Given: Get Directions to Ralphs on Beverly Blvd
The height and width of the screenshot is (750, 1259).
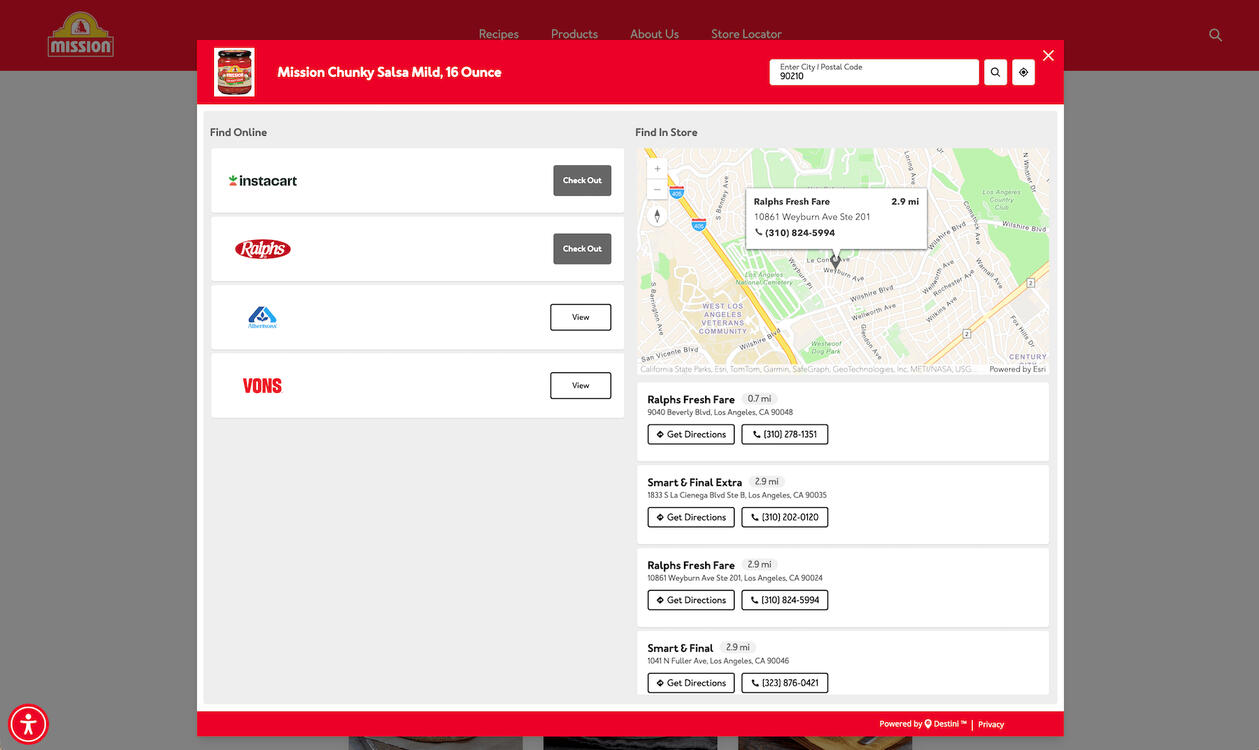Looking at the screenshot, I should coord(691,434).
